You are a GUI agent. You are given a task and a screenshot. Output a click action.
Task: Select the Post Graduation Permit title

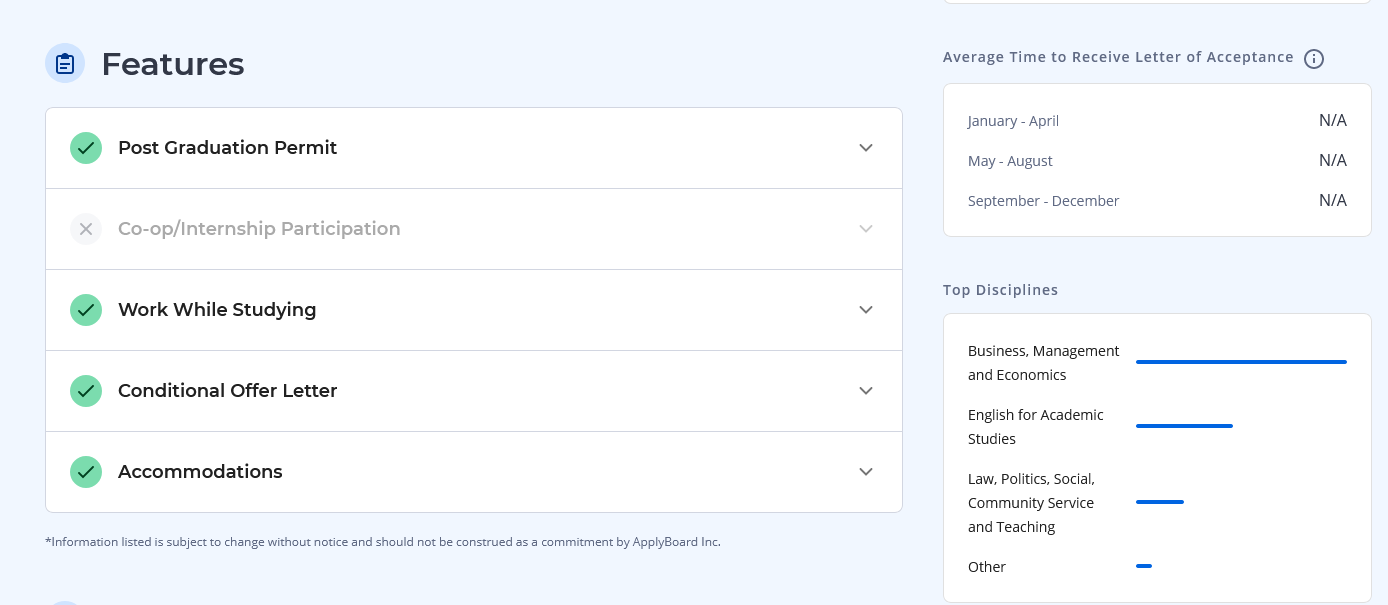227,148
